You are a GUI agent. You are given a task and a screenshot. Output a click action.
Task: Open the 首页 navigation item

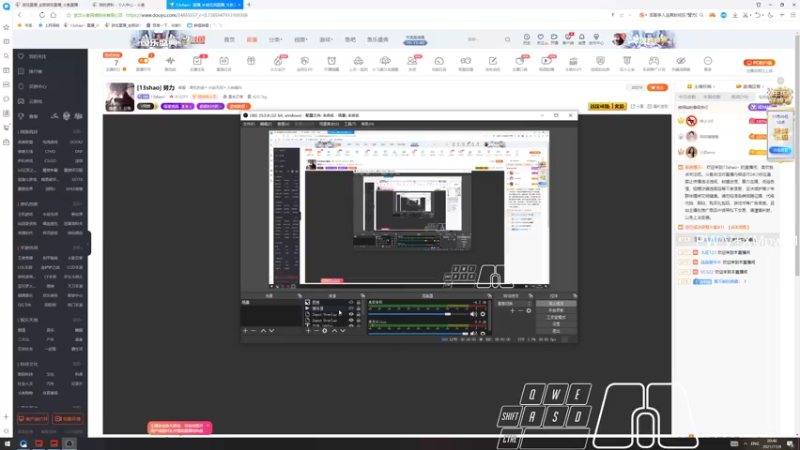pyautogui.click(x=230, y=39)
